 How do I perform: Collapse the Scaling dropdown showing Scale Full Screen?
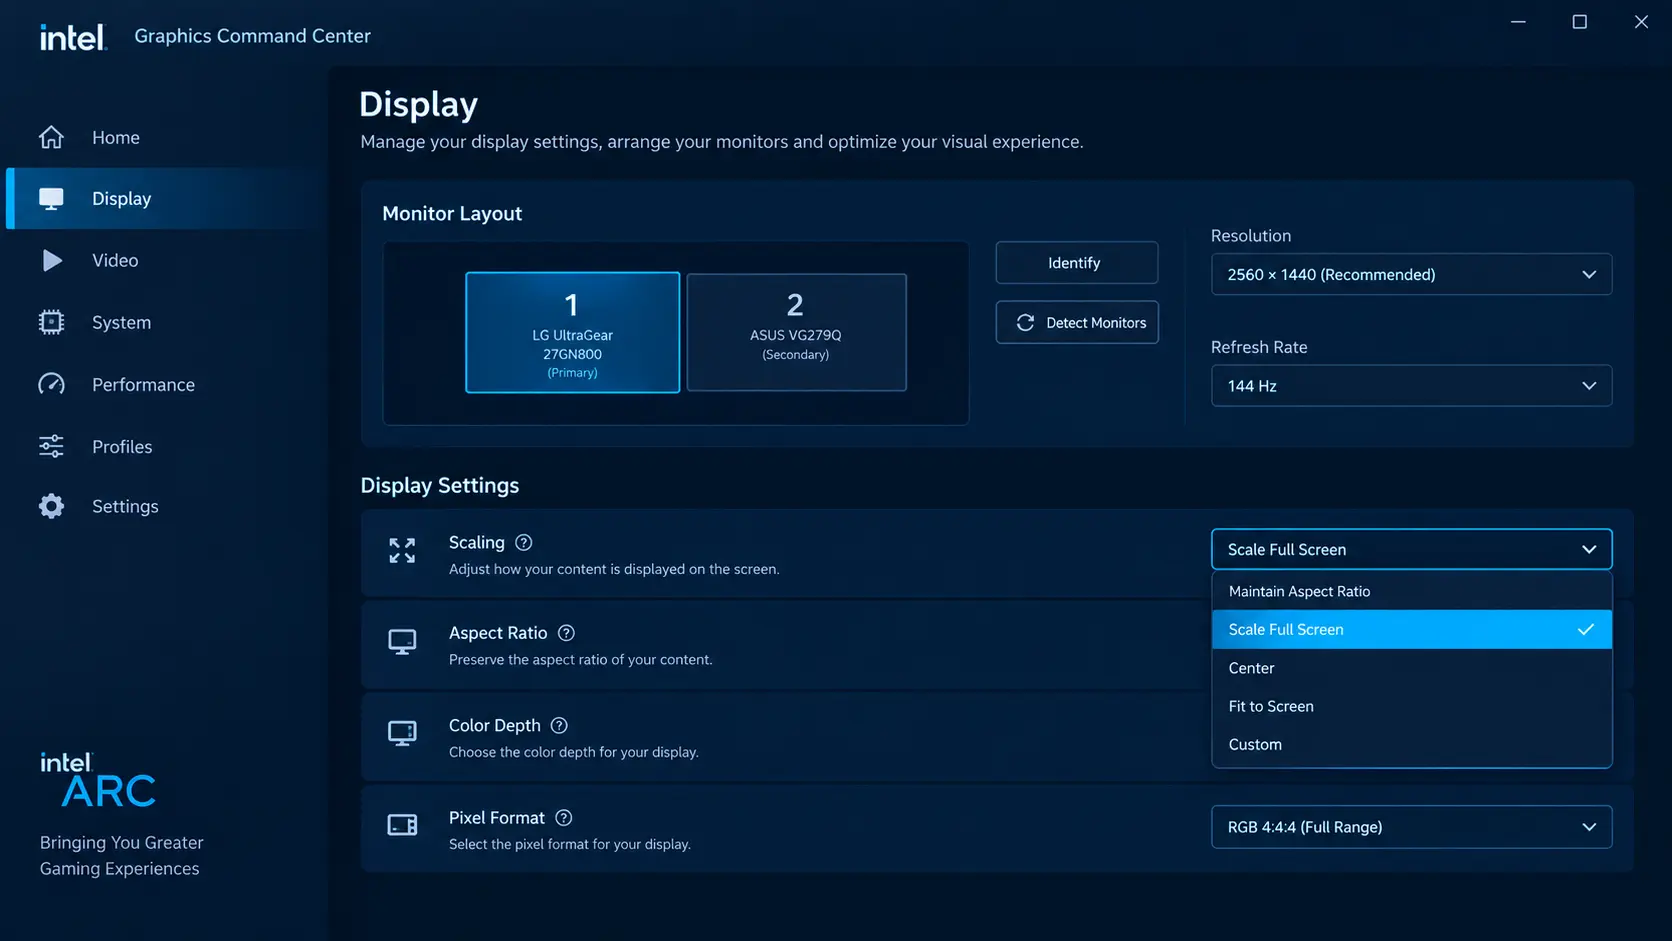[1411, 549]
